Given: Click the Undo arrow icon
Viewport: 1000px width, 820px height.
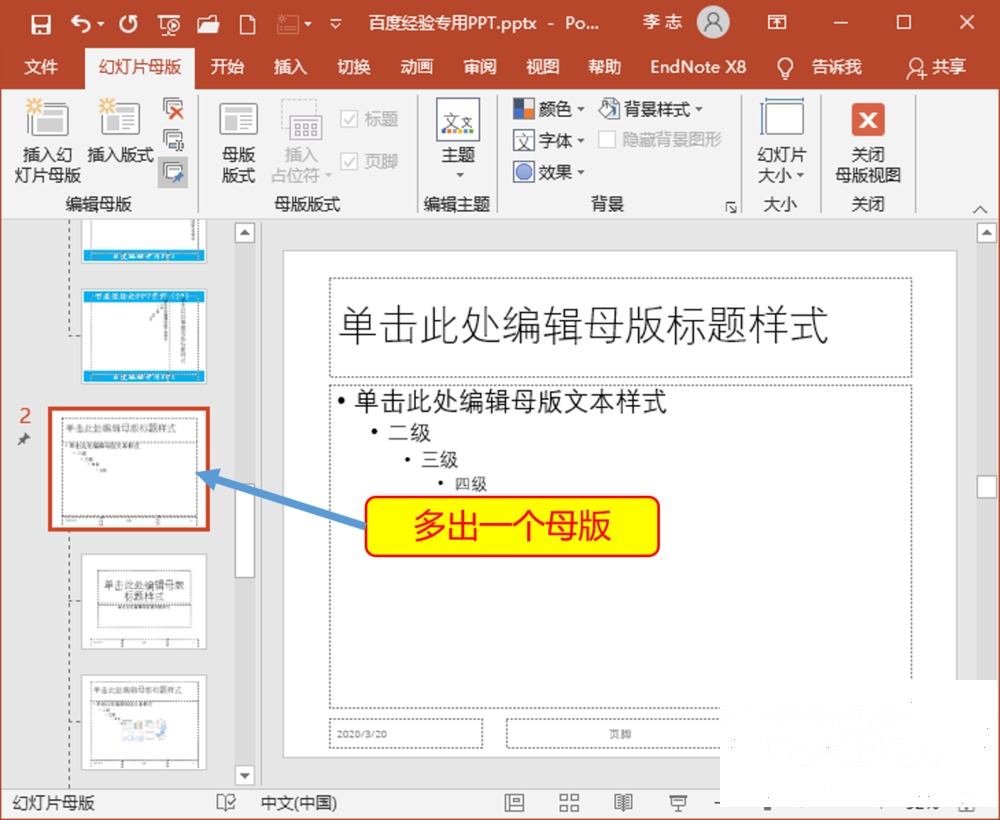Looking at the screenshot, I should coord(81,24).
